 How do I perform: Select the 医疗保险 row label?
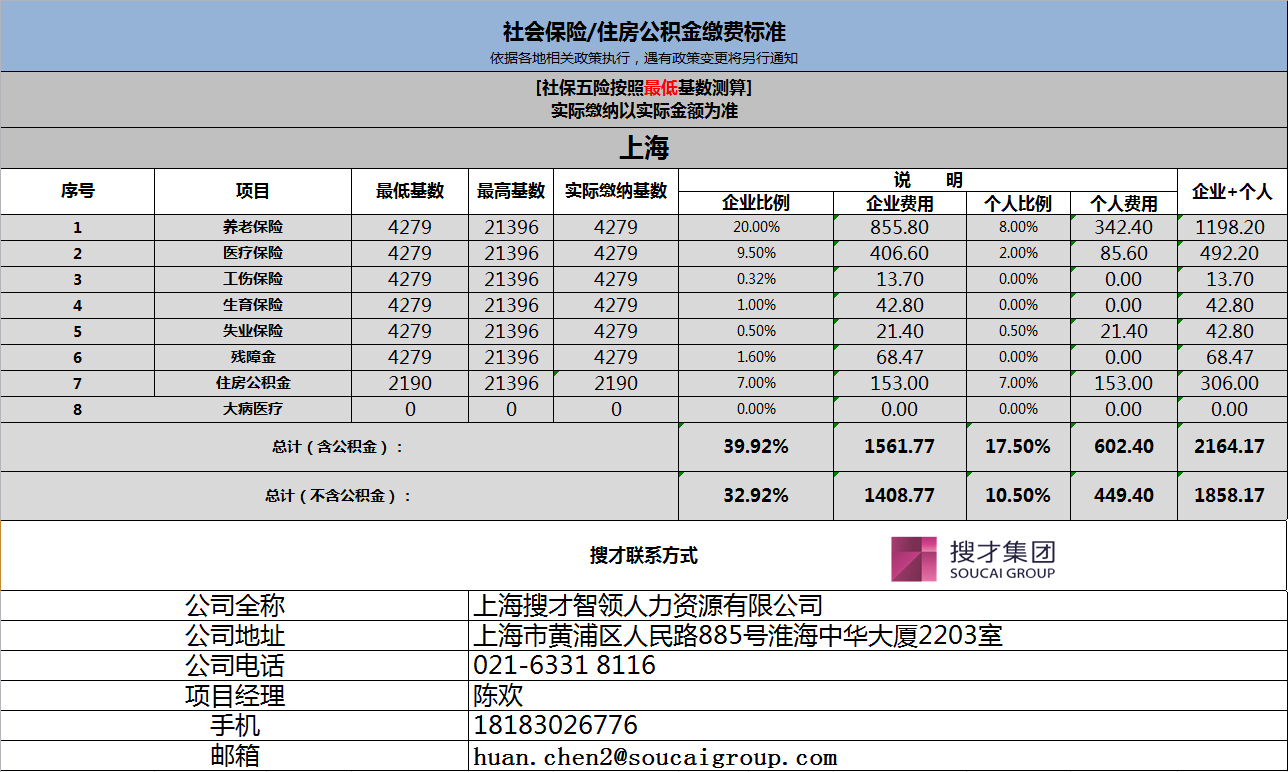click(x=252, y=253)
